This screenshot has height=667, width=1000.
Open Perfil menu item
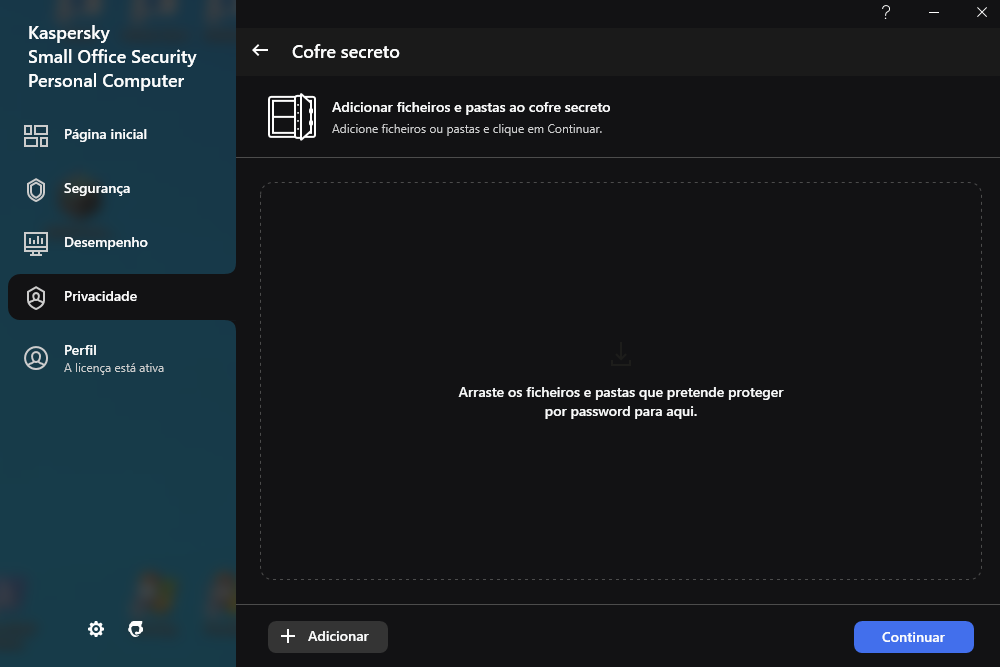coord(122,358)
